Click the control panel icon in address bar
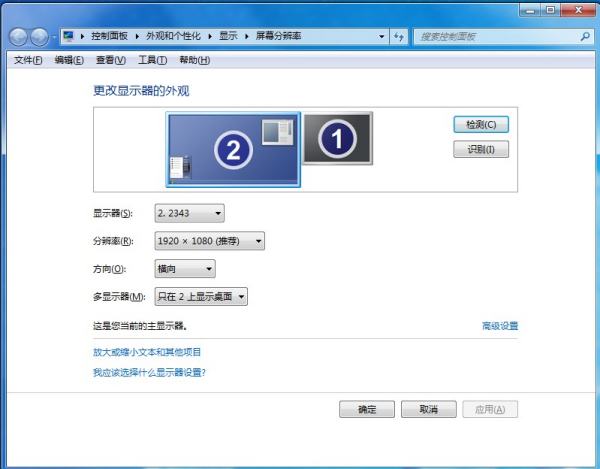The height and width of the screenshot is (469, 600). 69,36
